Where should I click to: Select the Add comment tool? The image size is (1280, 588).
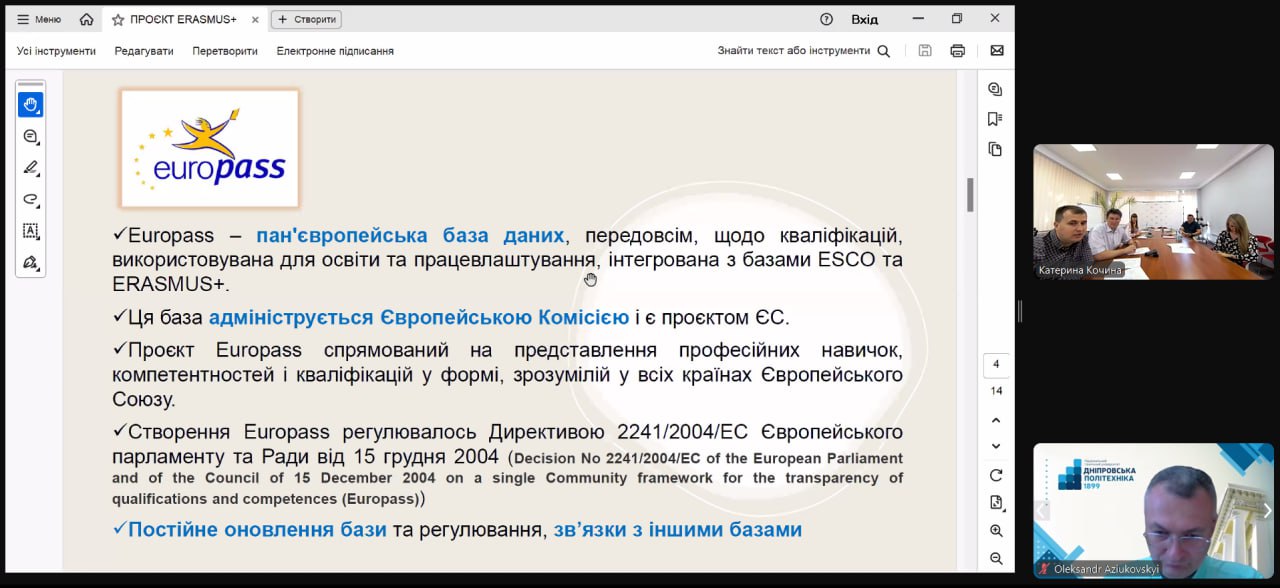point(30,136)
